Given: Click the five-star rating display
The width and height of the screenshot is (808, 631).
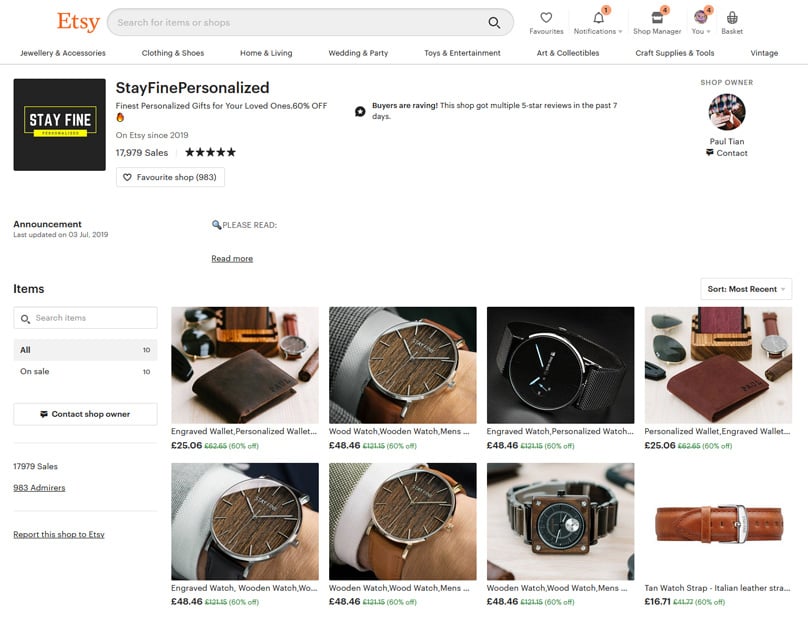Looking at the screenshot, I should tap(211, 151).
